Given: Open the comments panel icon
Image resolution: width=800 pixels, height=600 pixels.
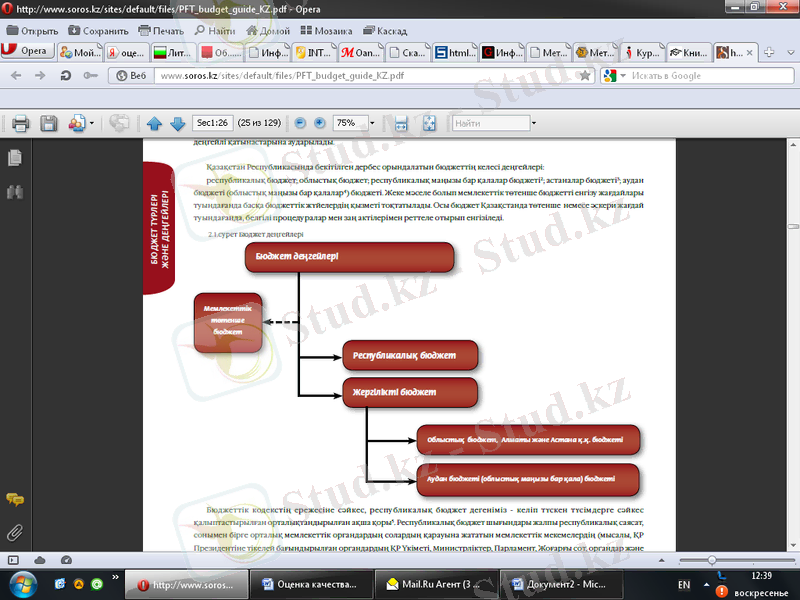Looking at the screenshot, I should pyautogui.click(x=14, y=499).
